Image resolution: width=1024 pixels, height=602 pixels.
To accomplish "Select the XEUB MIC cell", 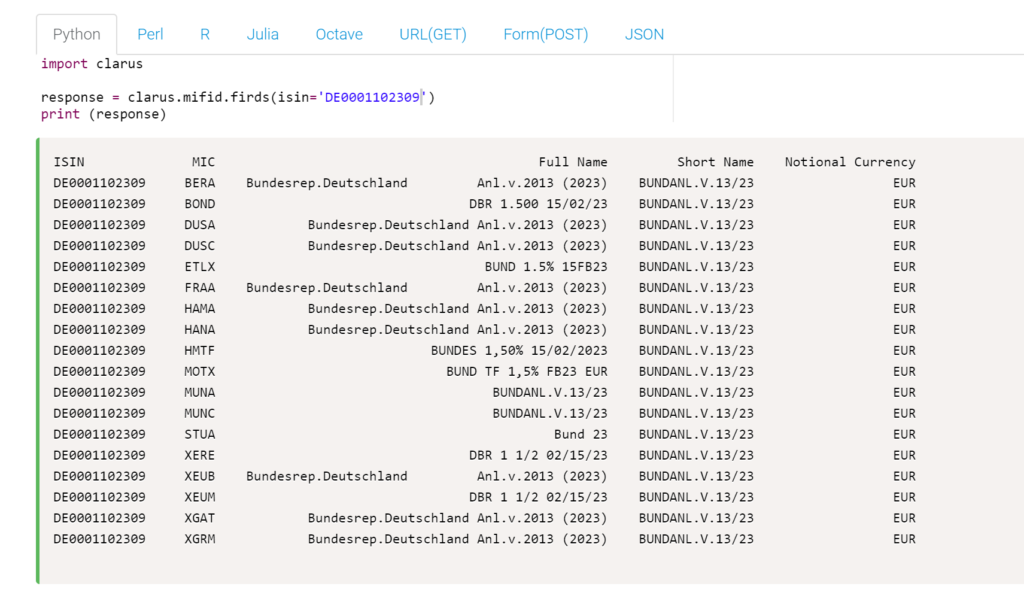I will [x=199, y=476].
